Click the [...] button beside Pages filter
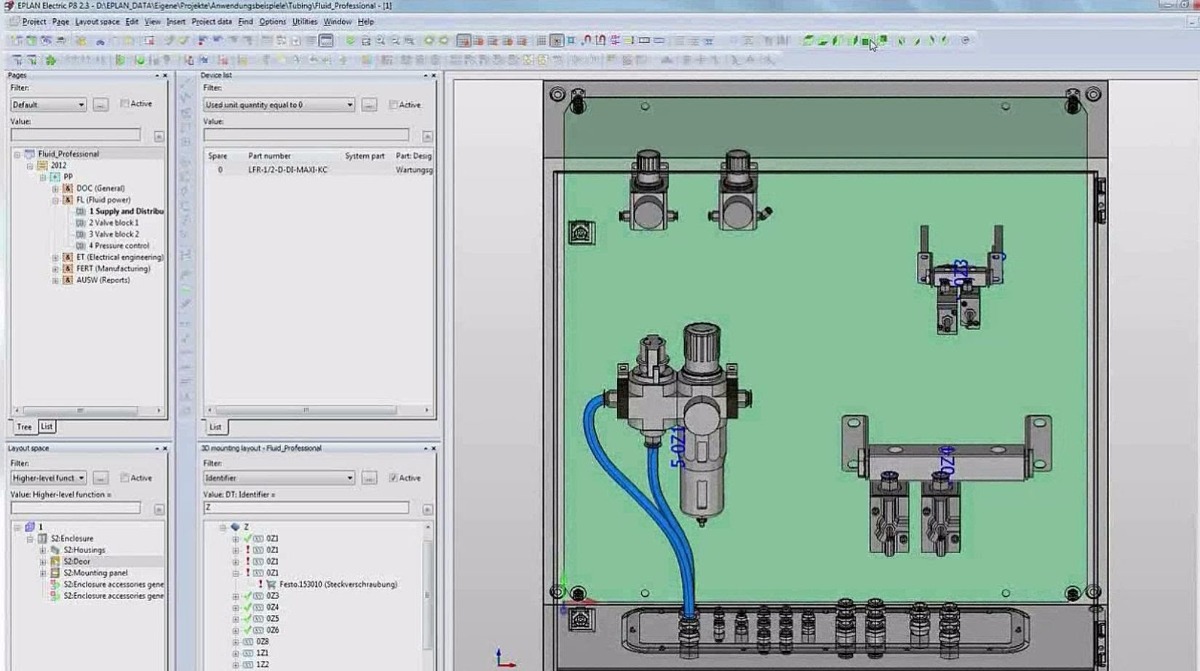The image size is (1200, 671). [x=101, y=104]
